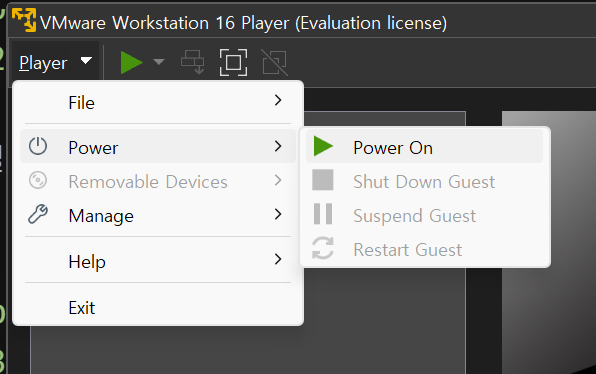Expand the Help submenu chevron
This screenshot has height=374, width=596.
point(278,259)
